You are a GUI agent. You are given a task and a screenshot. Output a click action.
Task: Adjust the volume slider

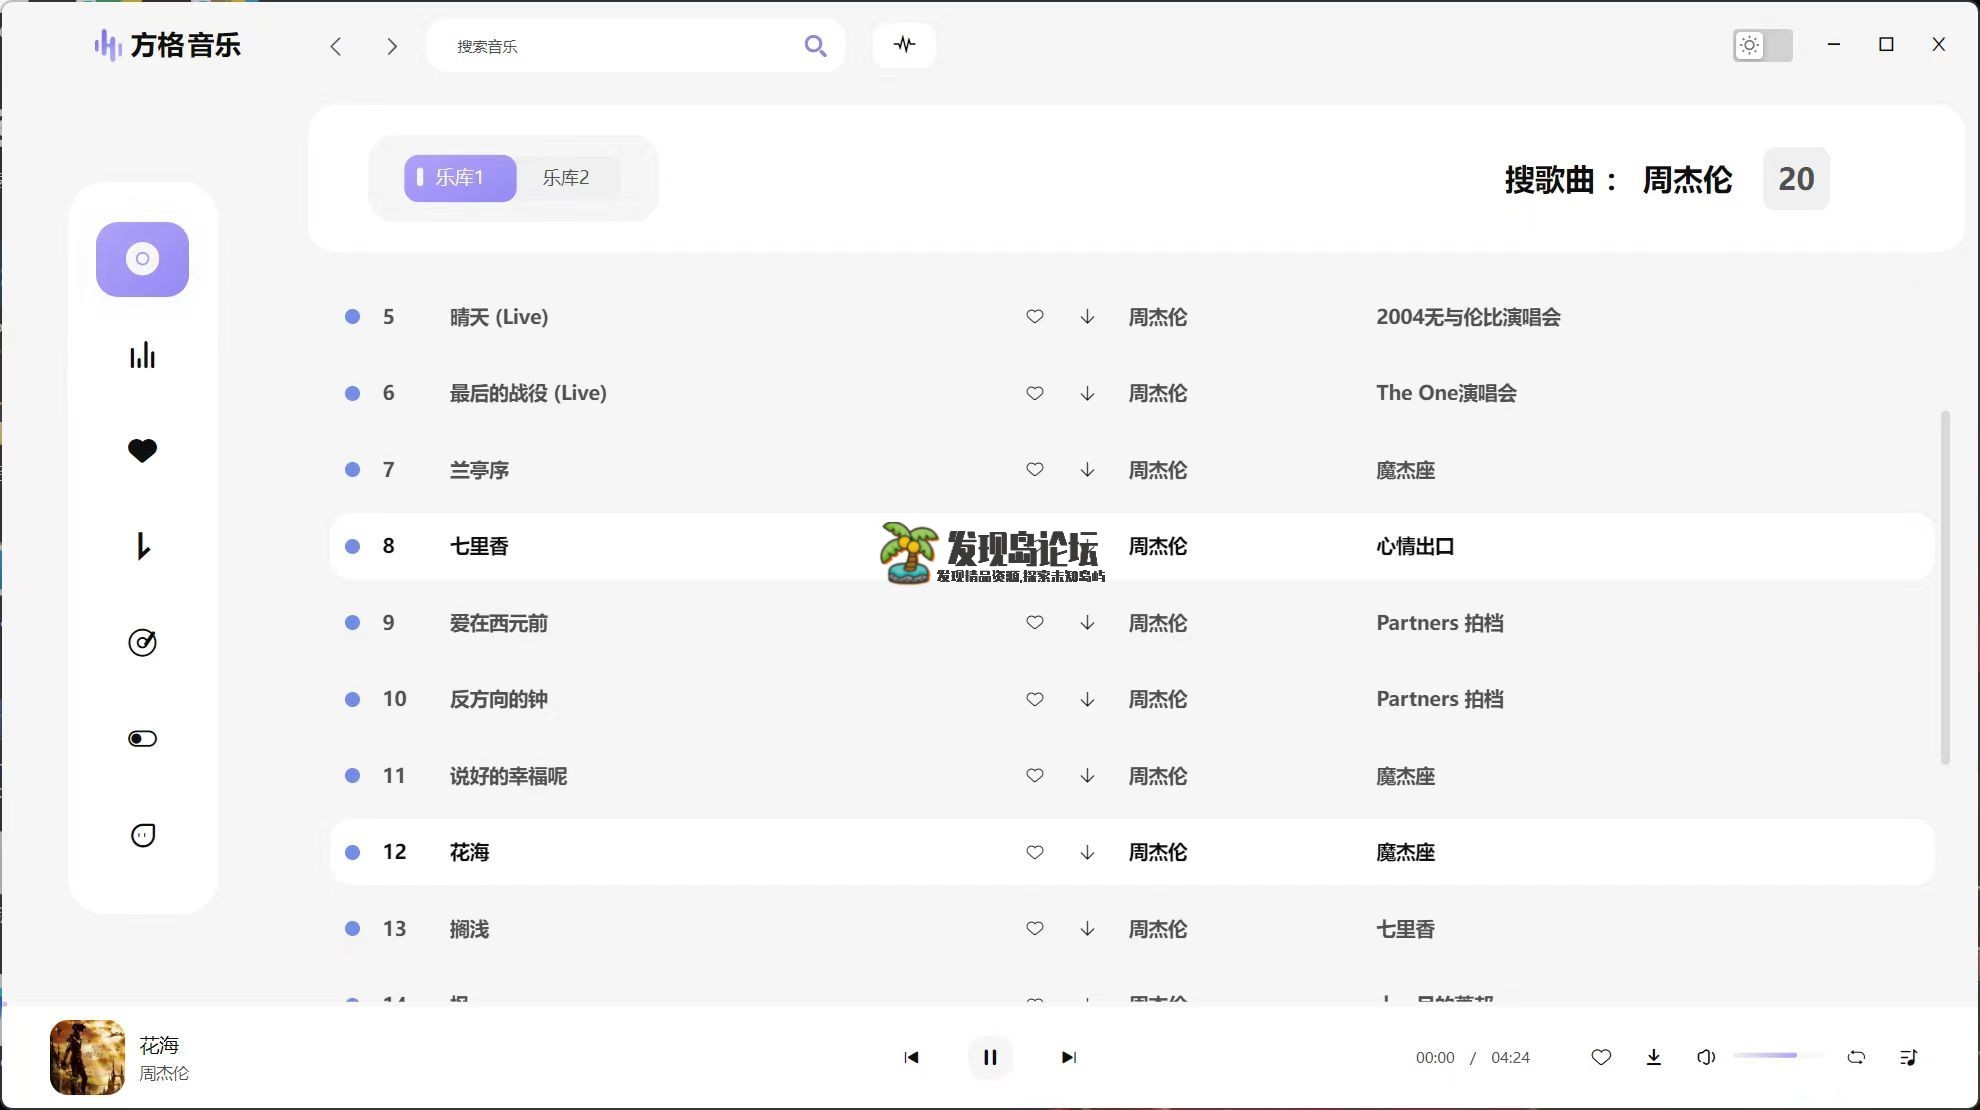click(1778, 1056)
